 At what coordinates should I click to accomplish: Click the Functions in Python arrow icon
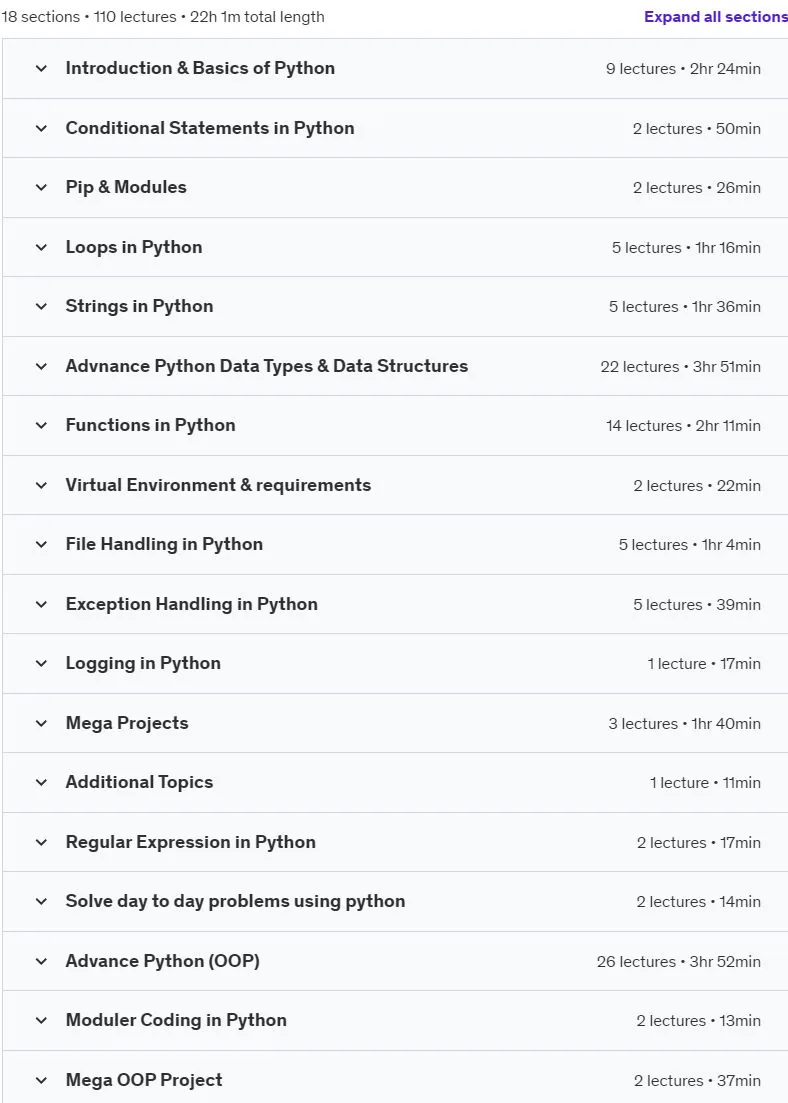42,426
